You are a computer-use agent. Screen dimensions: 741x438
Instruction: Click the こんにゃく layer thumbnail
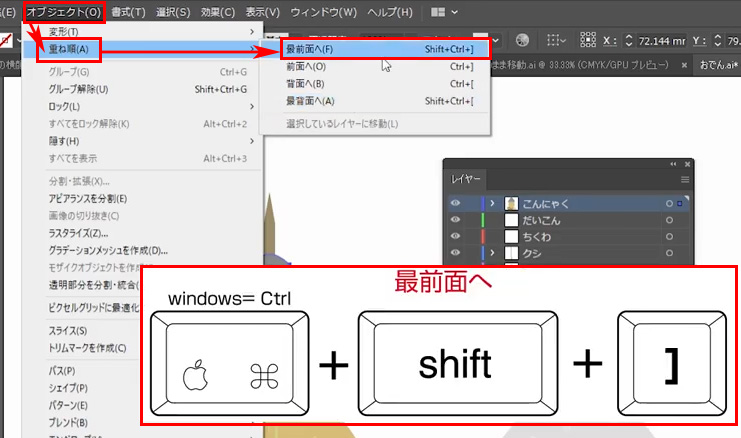[x=511, y=204]
